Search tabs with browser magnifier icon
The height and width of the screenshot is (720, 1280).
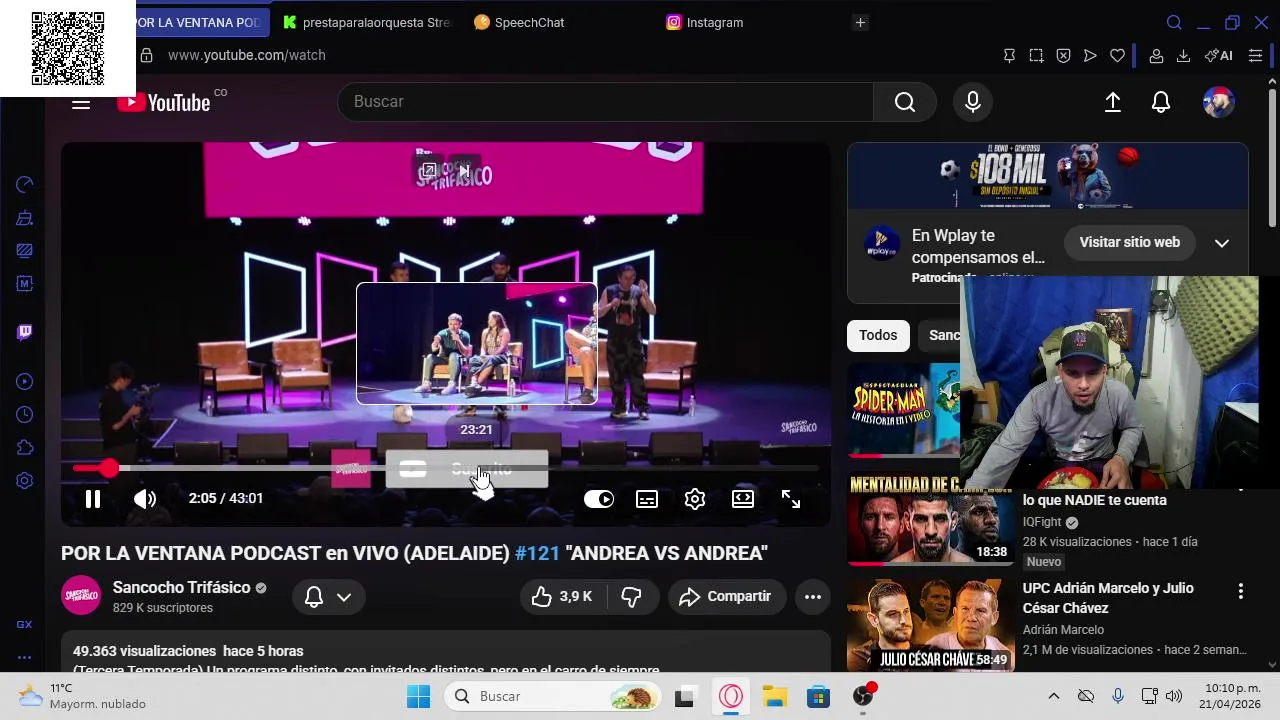(1175, 22)
